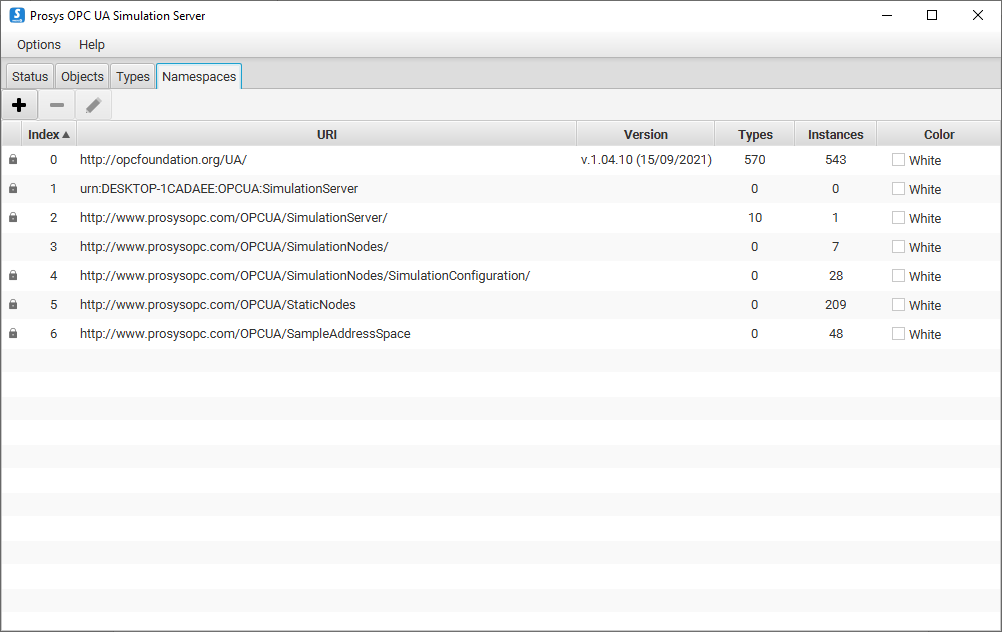
Task: Toggle White color checkbox for index 3 row
Action: point(898,247)
